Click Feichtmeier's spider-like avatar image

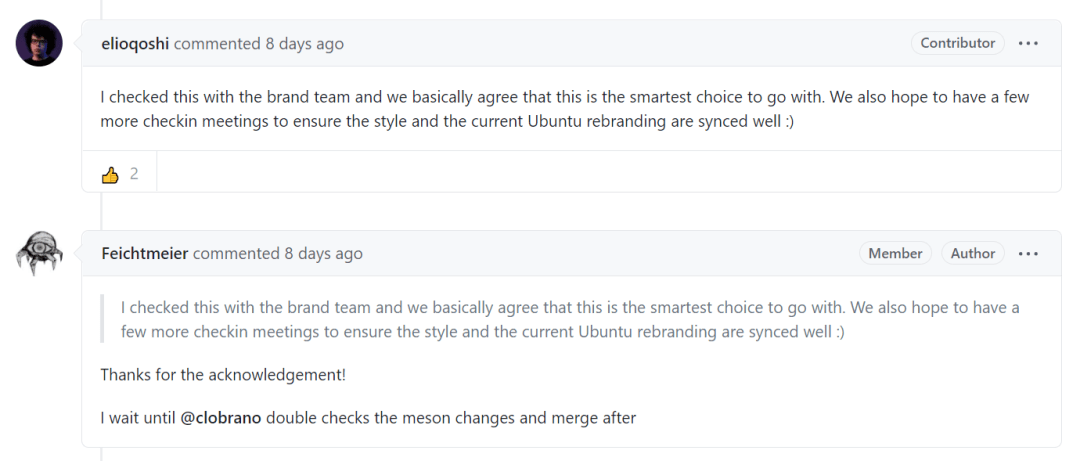pos(39,253)
